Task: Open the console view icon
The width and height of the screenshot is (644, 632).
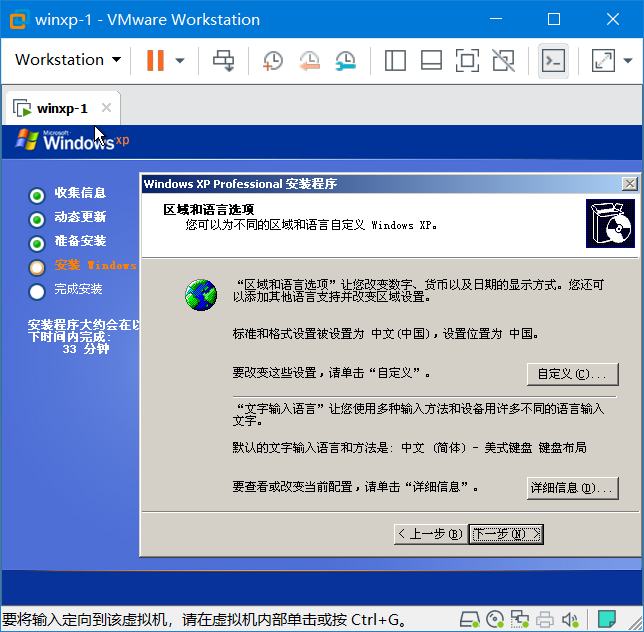Action: pos(553,61)
